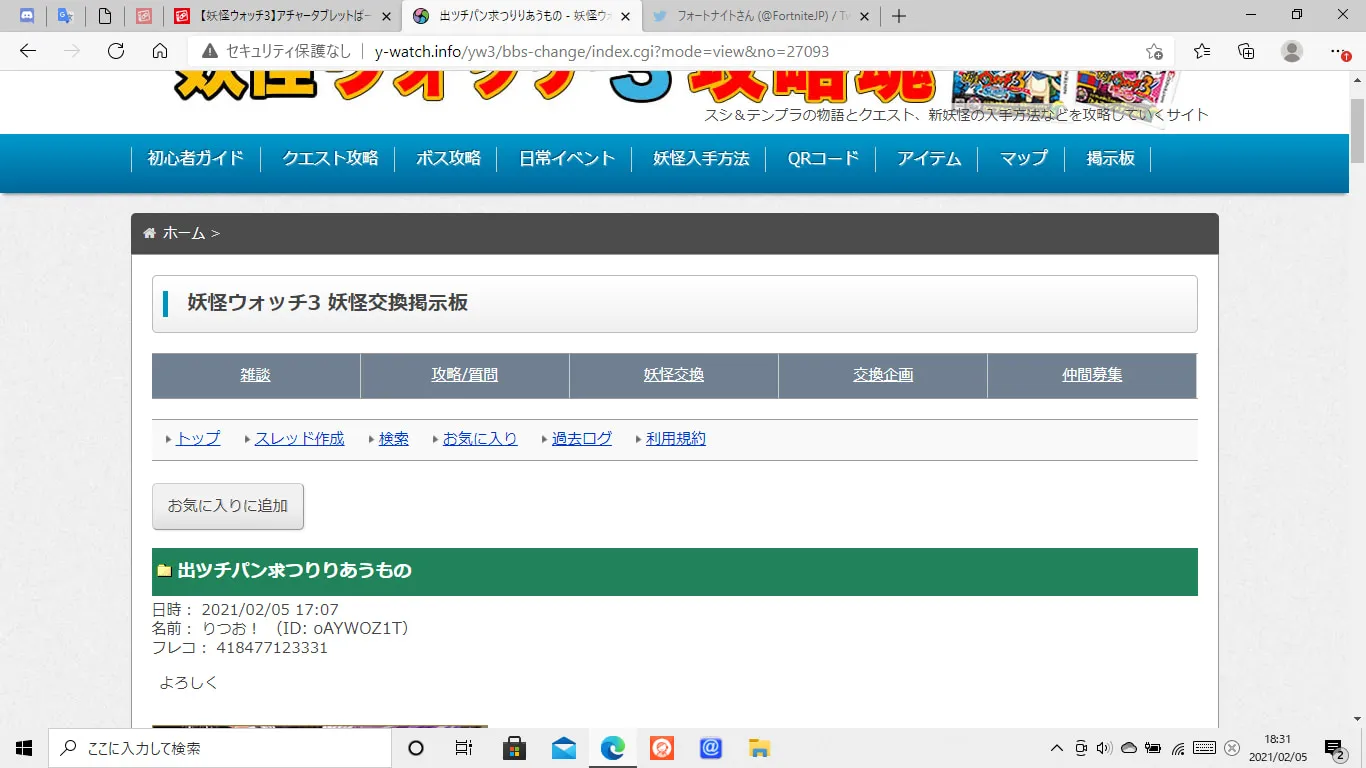The height and width of the screenshot is (768, 1366).
Task: View the セキュリティ保護なし site security warning
Action: tap(277, 51)
